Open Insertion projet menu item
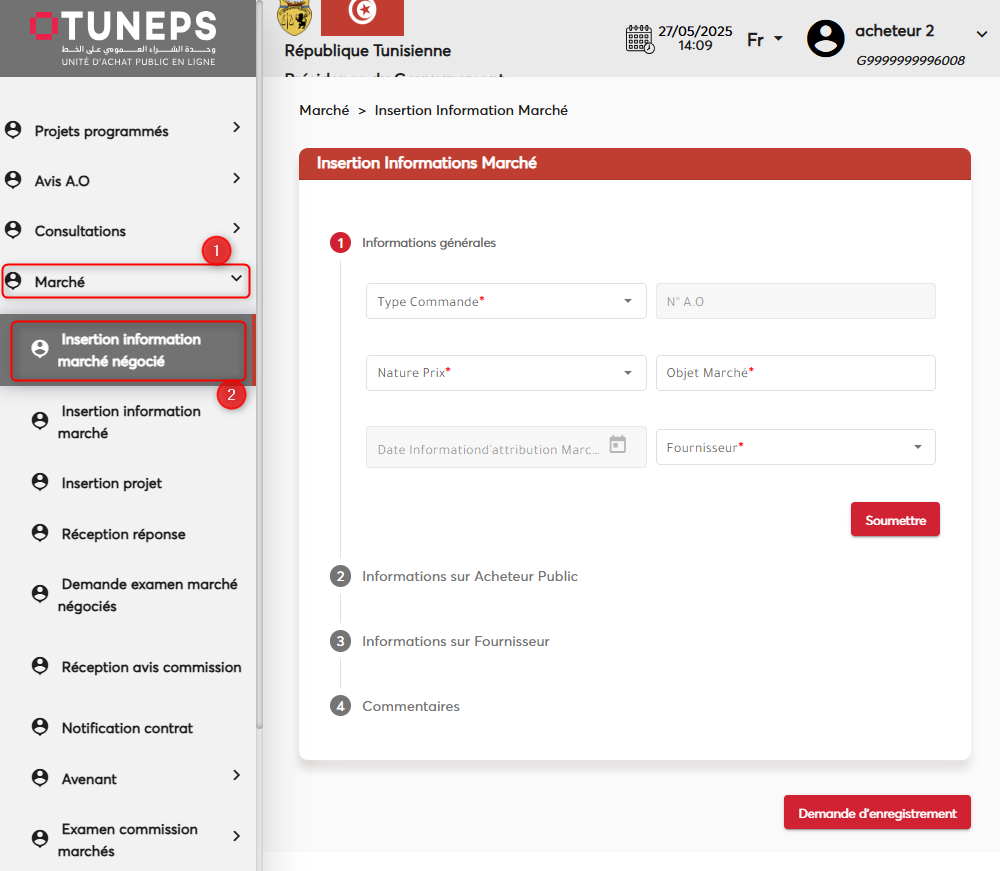 tap(111, 483)
